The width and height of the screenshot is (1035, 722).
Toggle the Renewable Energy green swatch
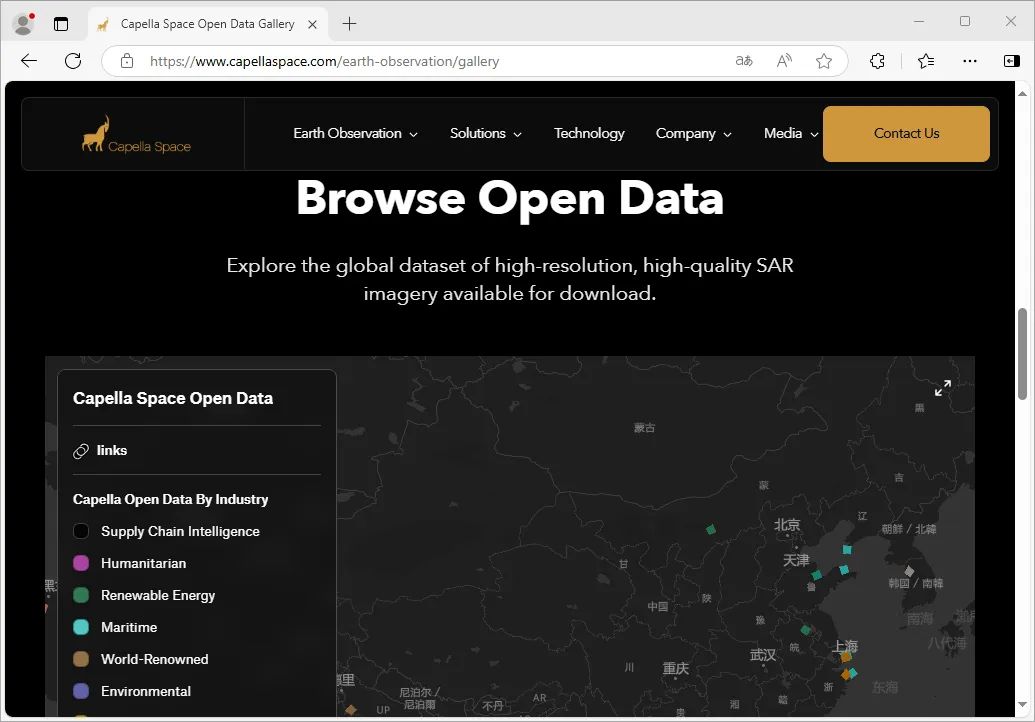pos(81,595)
